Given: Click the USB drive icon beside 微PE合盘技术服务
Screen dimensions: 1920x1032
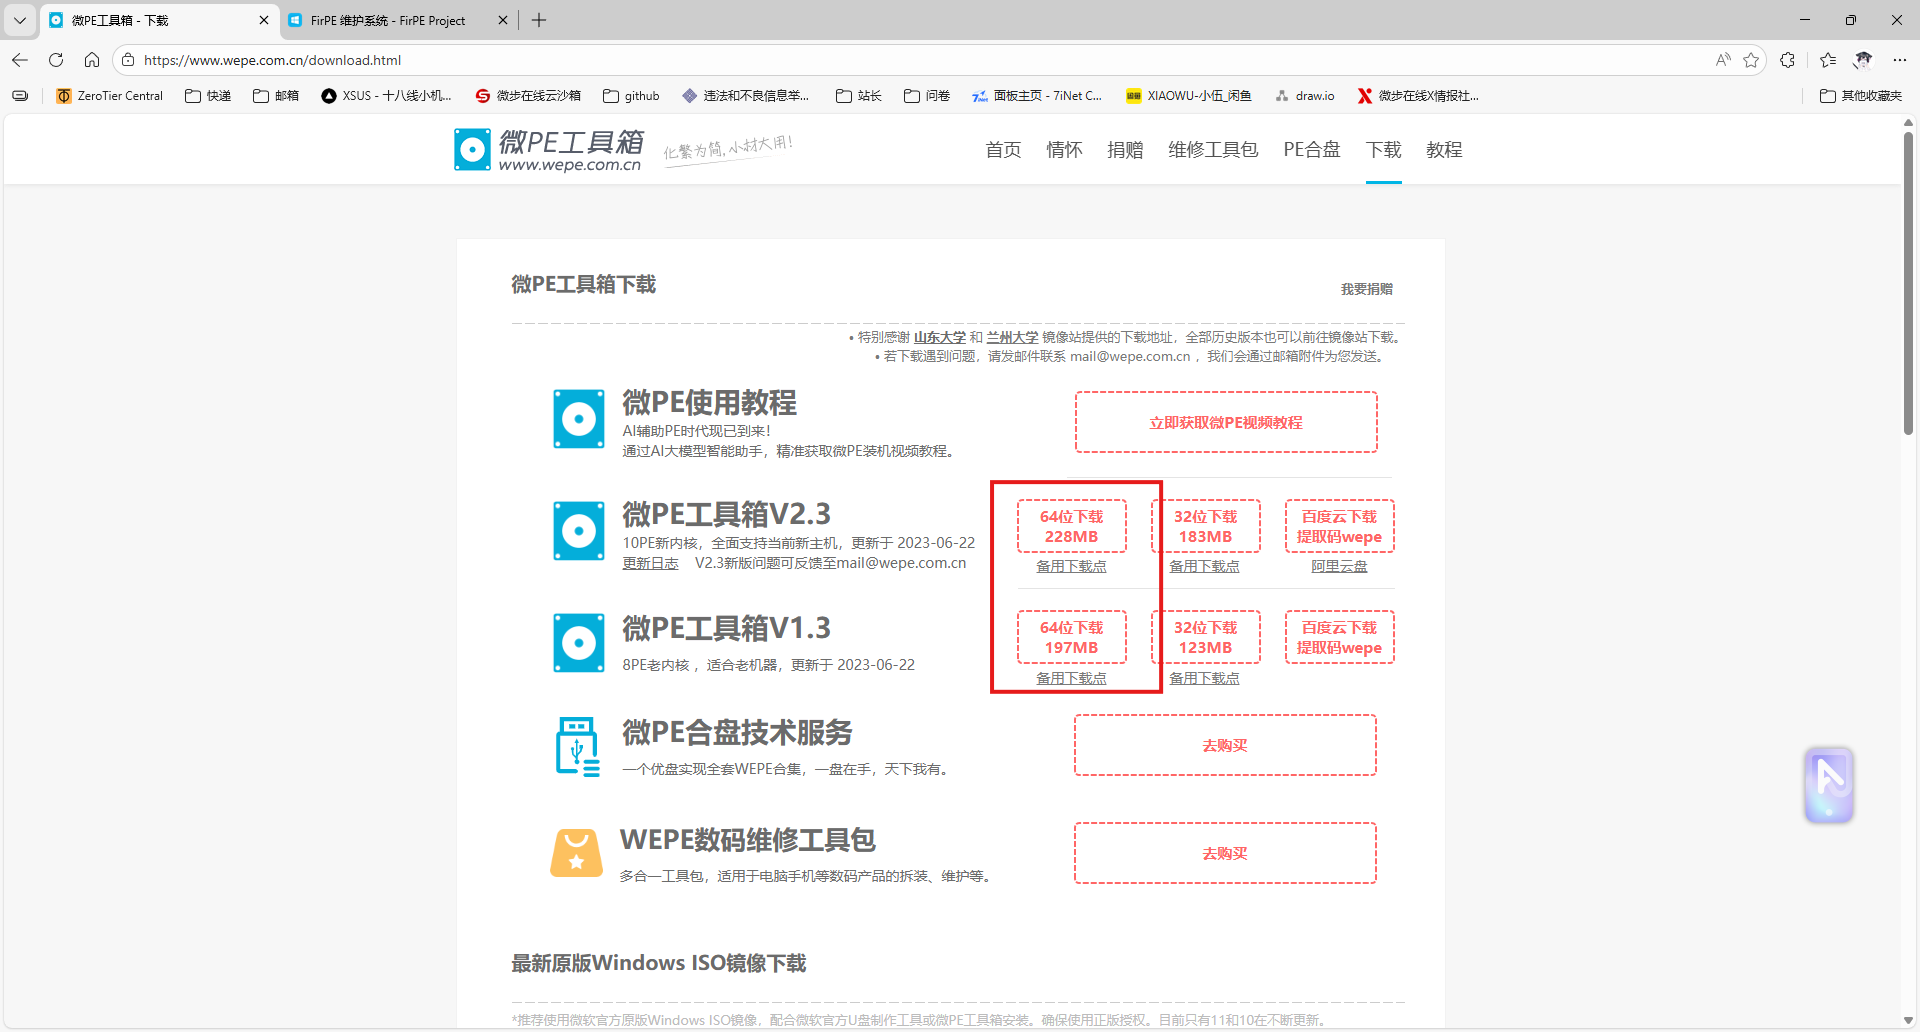Looking at the screenshot, I should (x=577, y=745).
